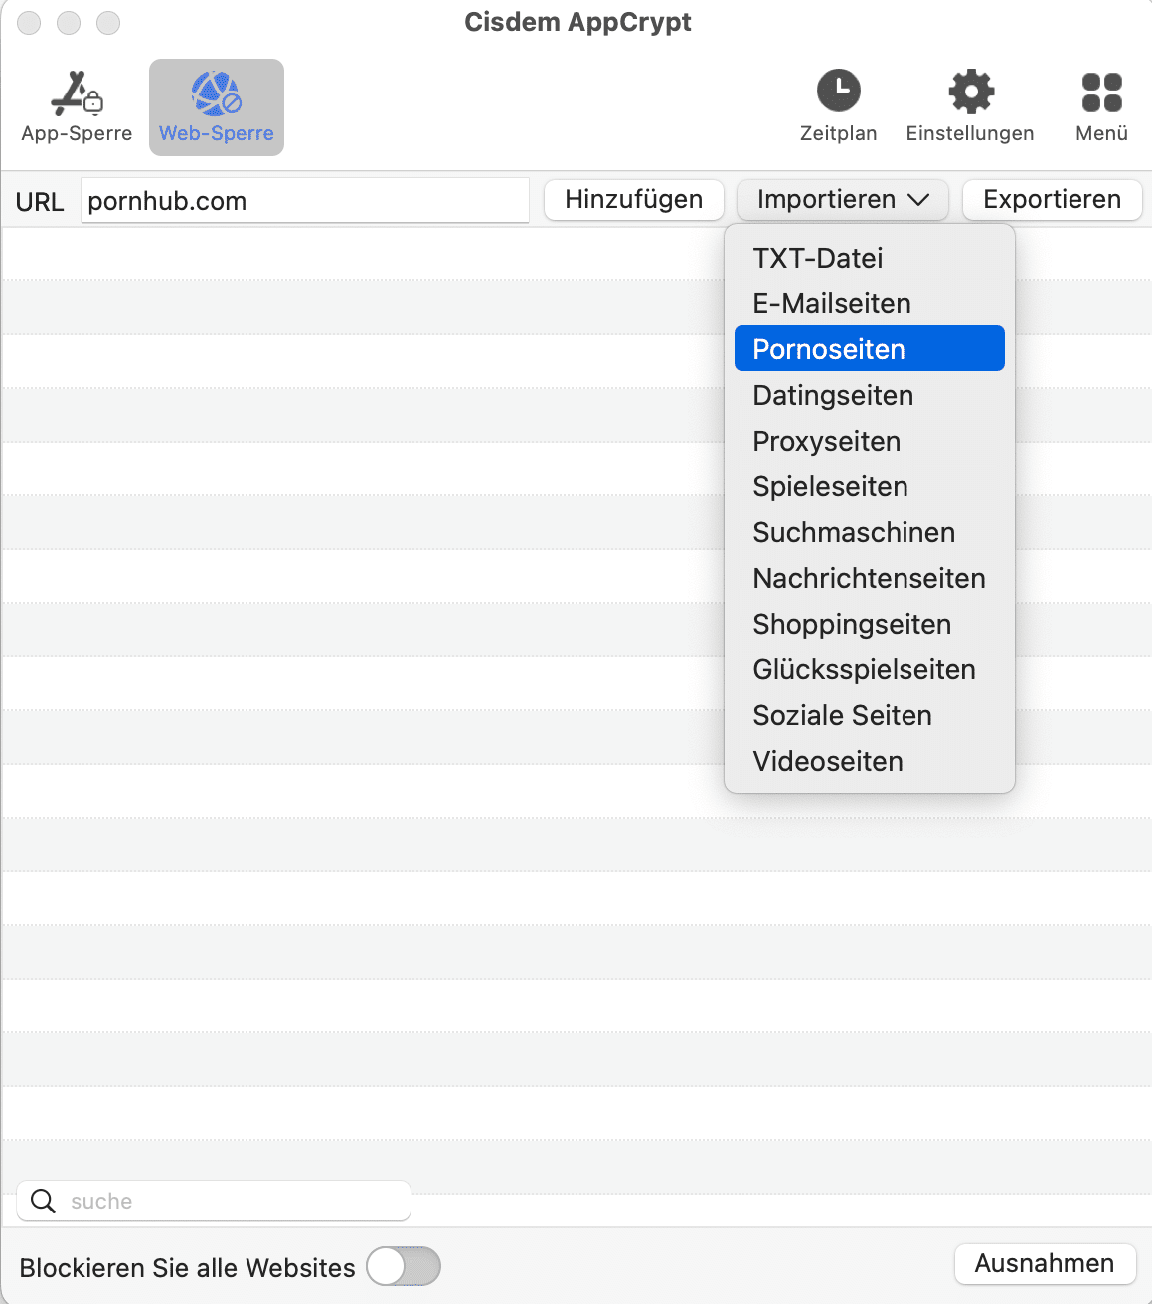1152x1304 pixels.
Task: Import the Videoseiten category
Action: 828,761
